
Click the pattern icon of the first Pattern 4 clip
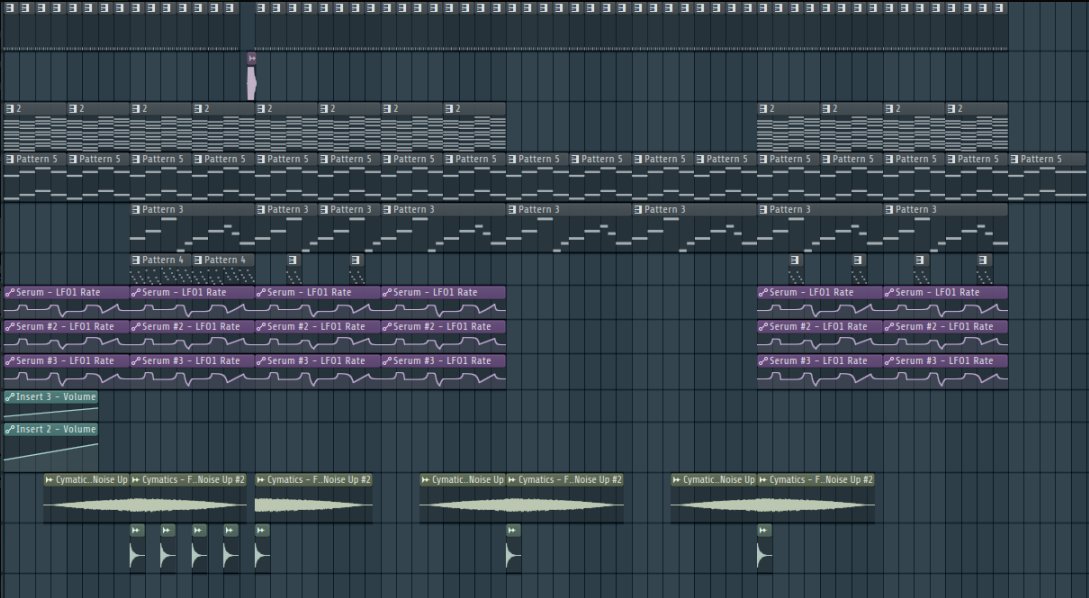(136, 260)
